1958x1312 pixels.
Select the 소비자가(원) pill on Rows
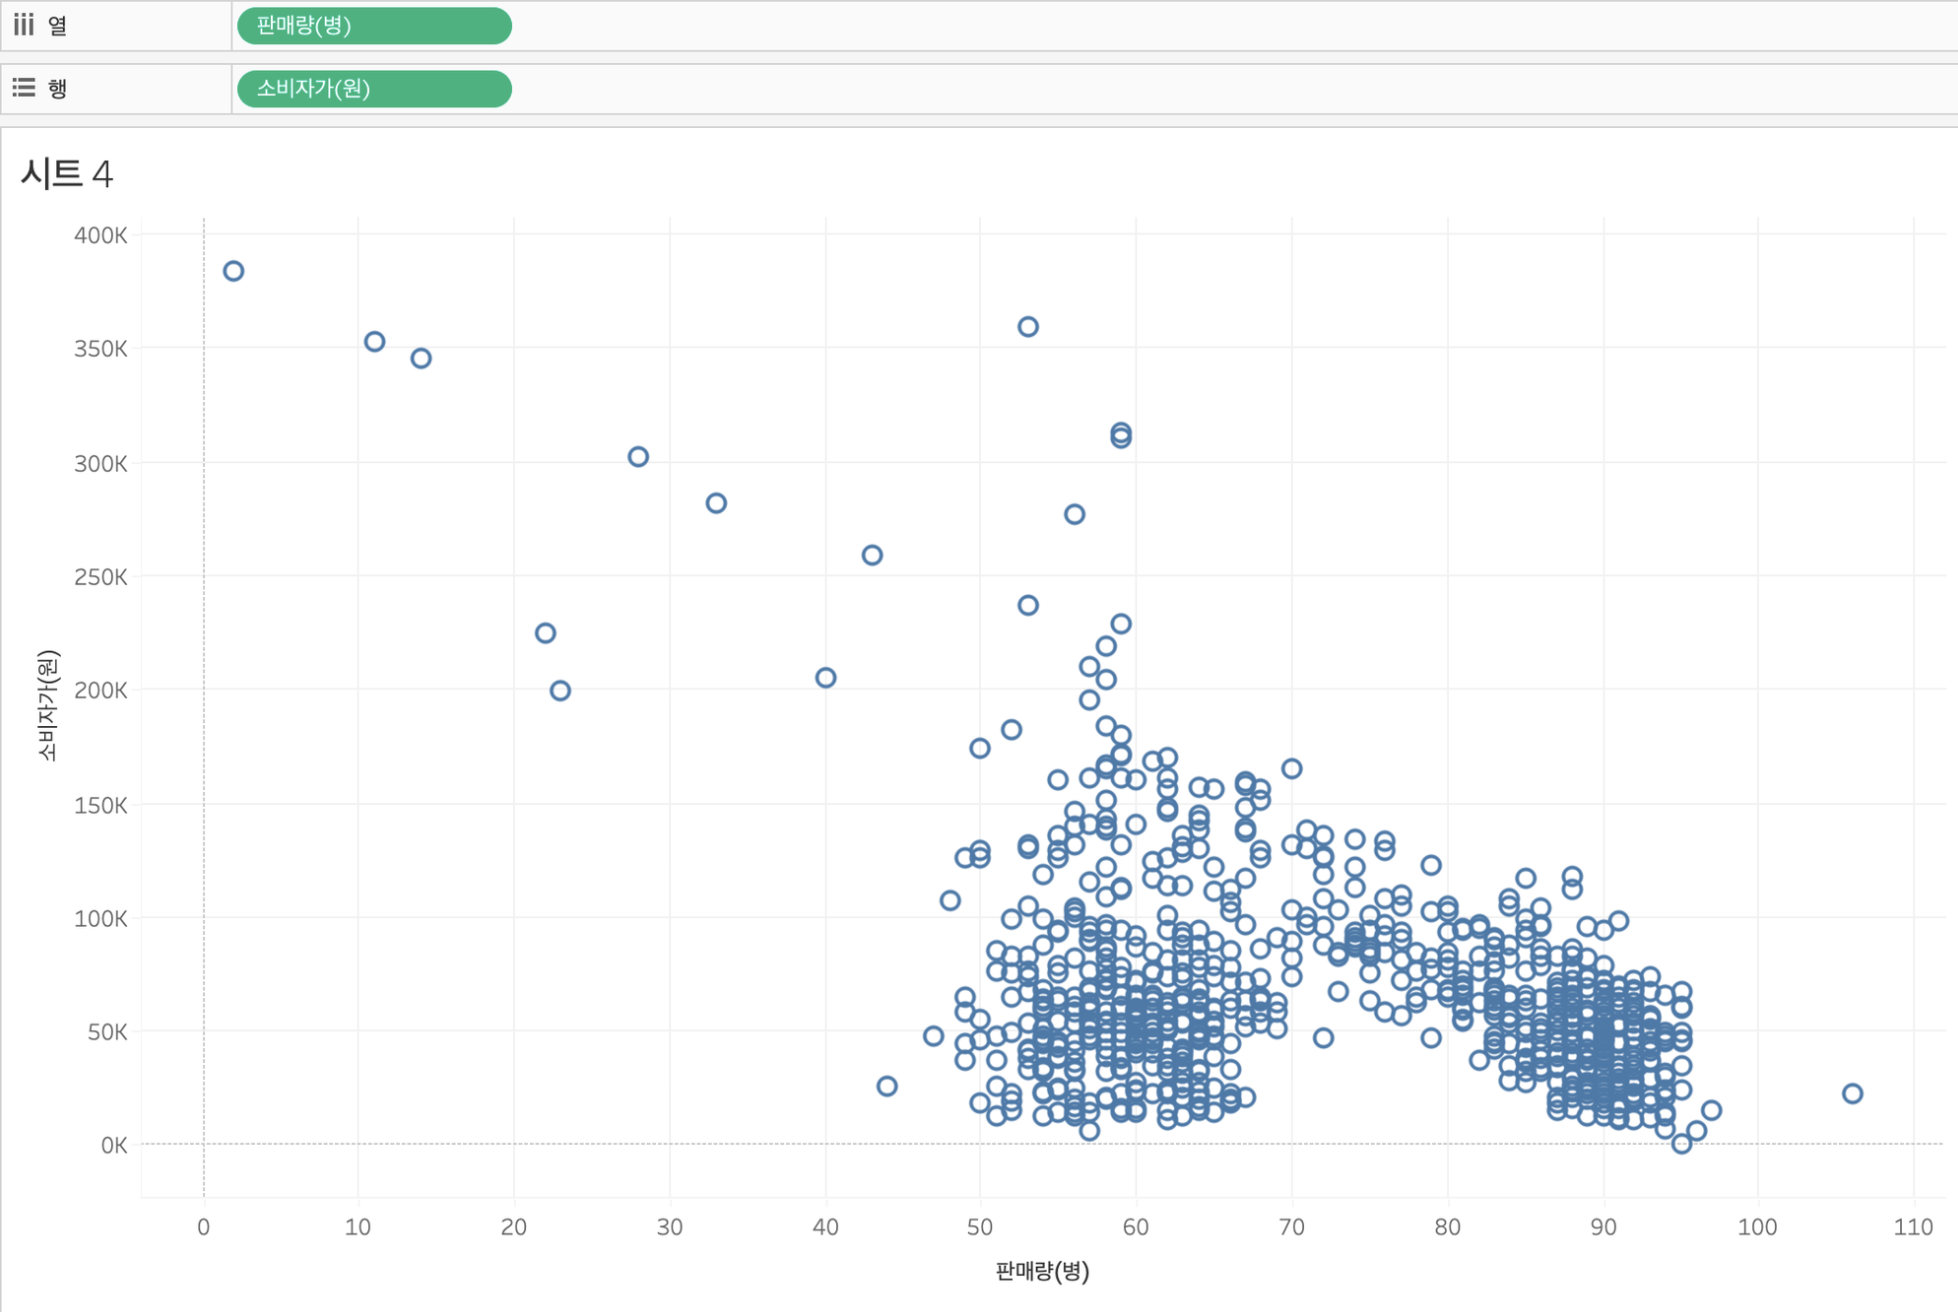coord(374,88)
